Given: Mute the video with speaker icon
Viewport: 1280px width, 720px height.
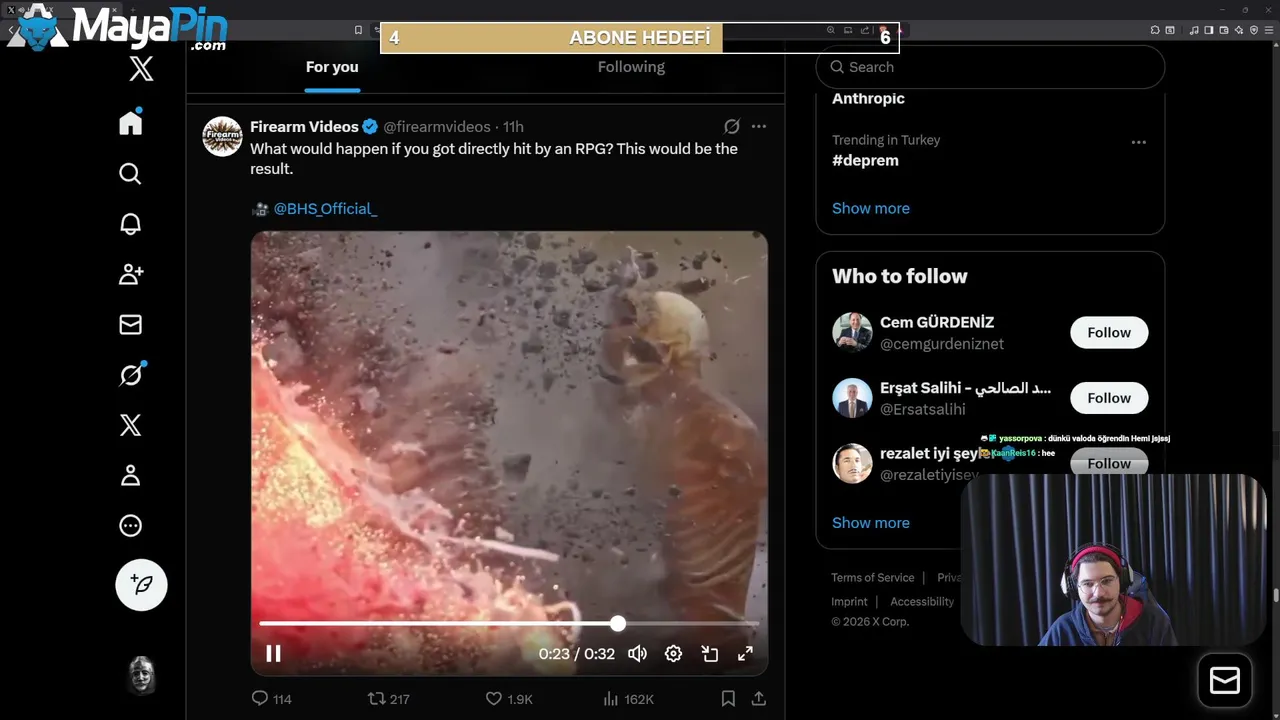Looking at the screenshot, I should click(637, 654).
